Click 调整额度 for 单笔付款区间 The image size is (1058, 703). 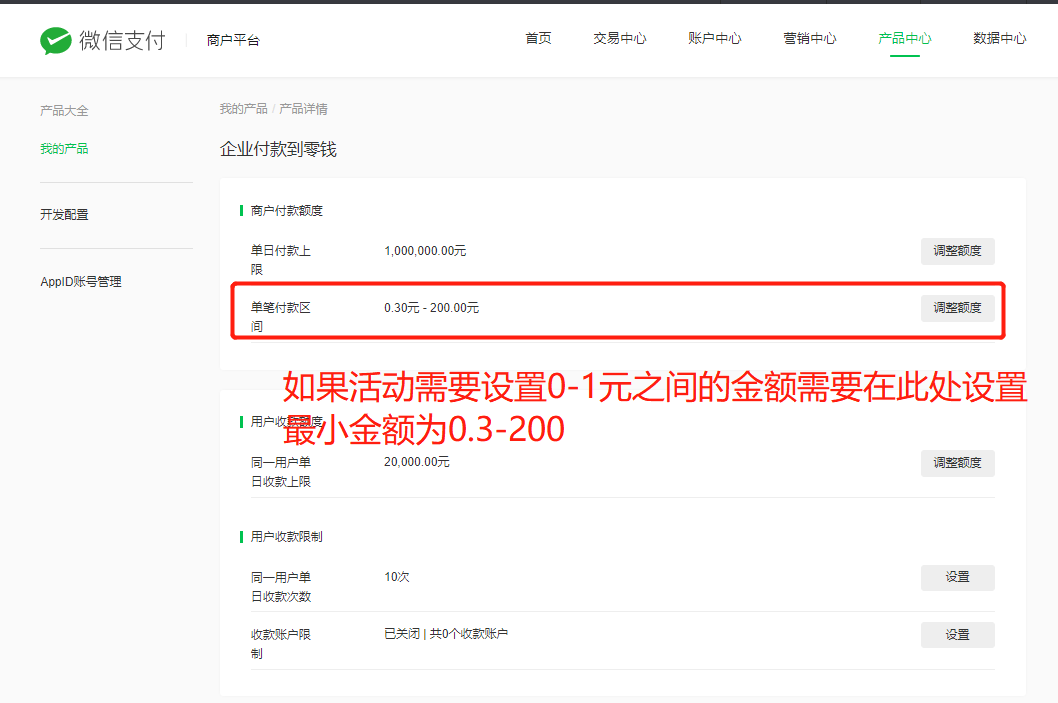(957, 308)
